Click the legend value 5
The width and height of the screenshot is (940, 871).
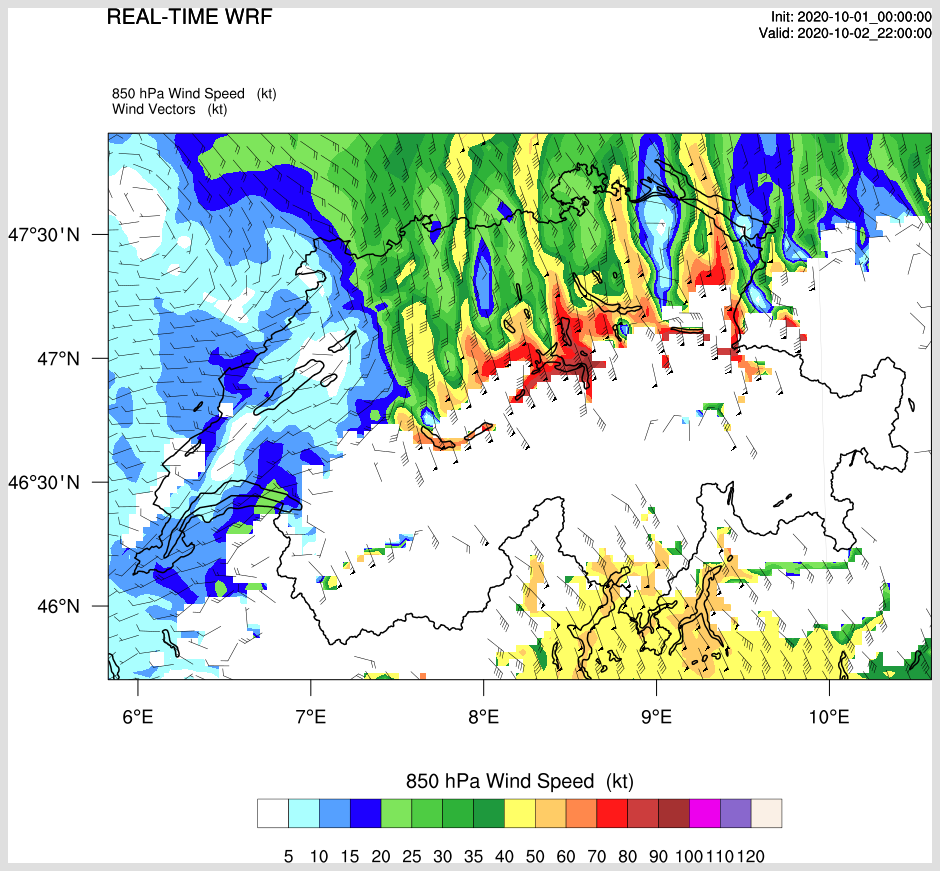pyautogui.click(x=288, y=856)
